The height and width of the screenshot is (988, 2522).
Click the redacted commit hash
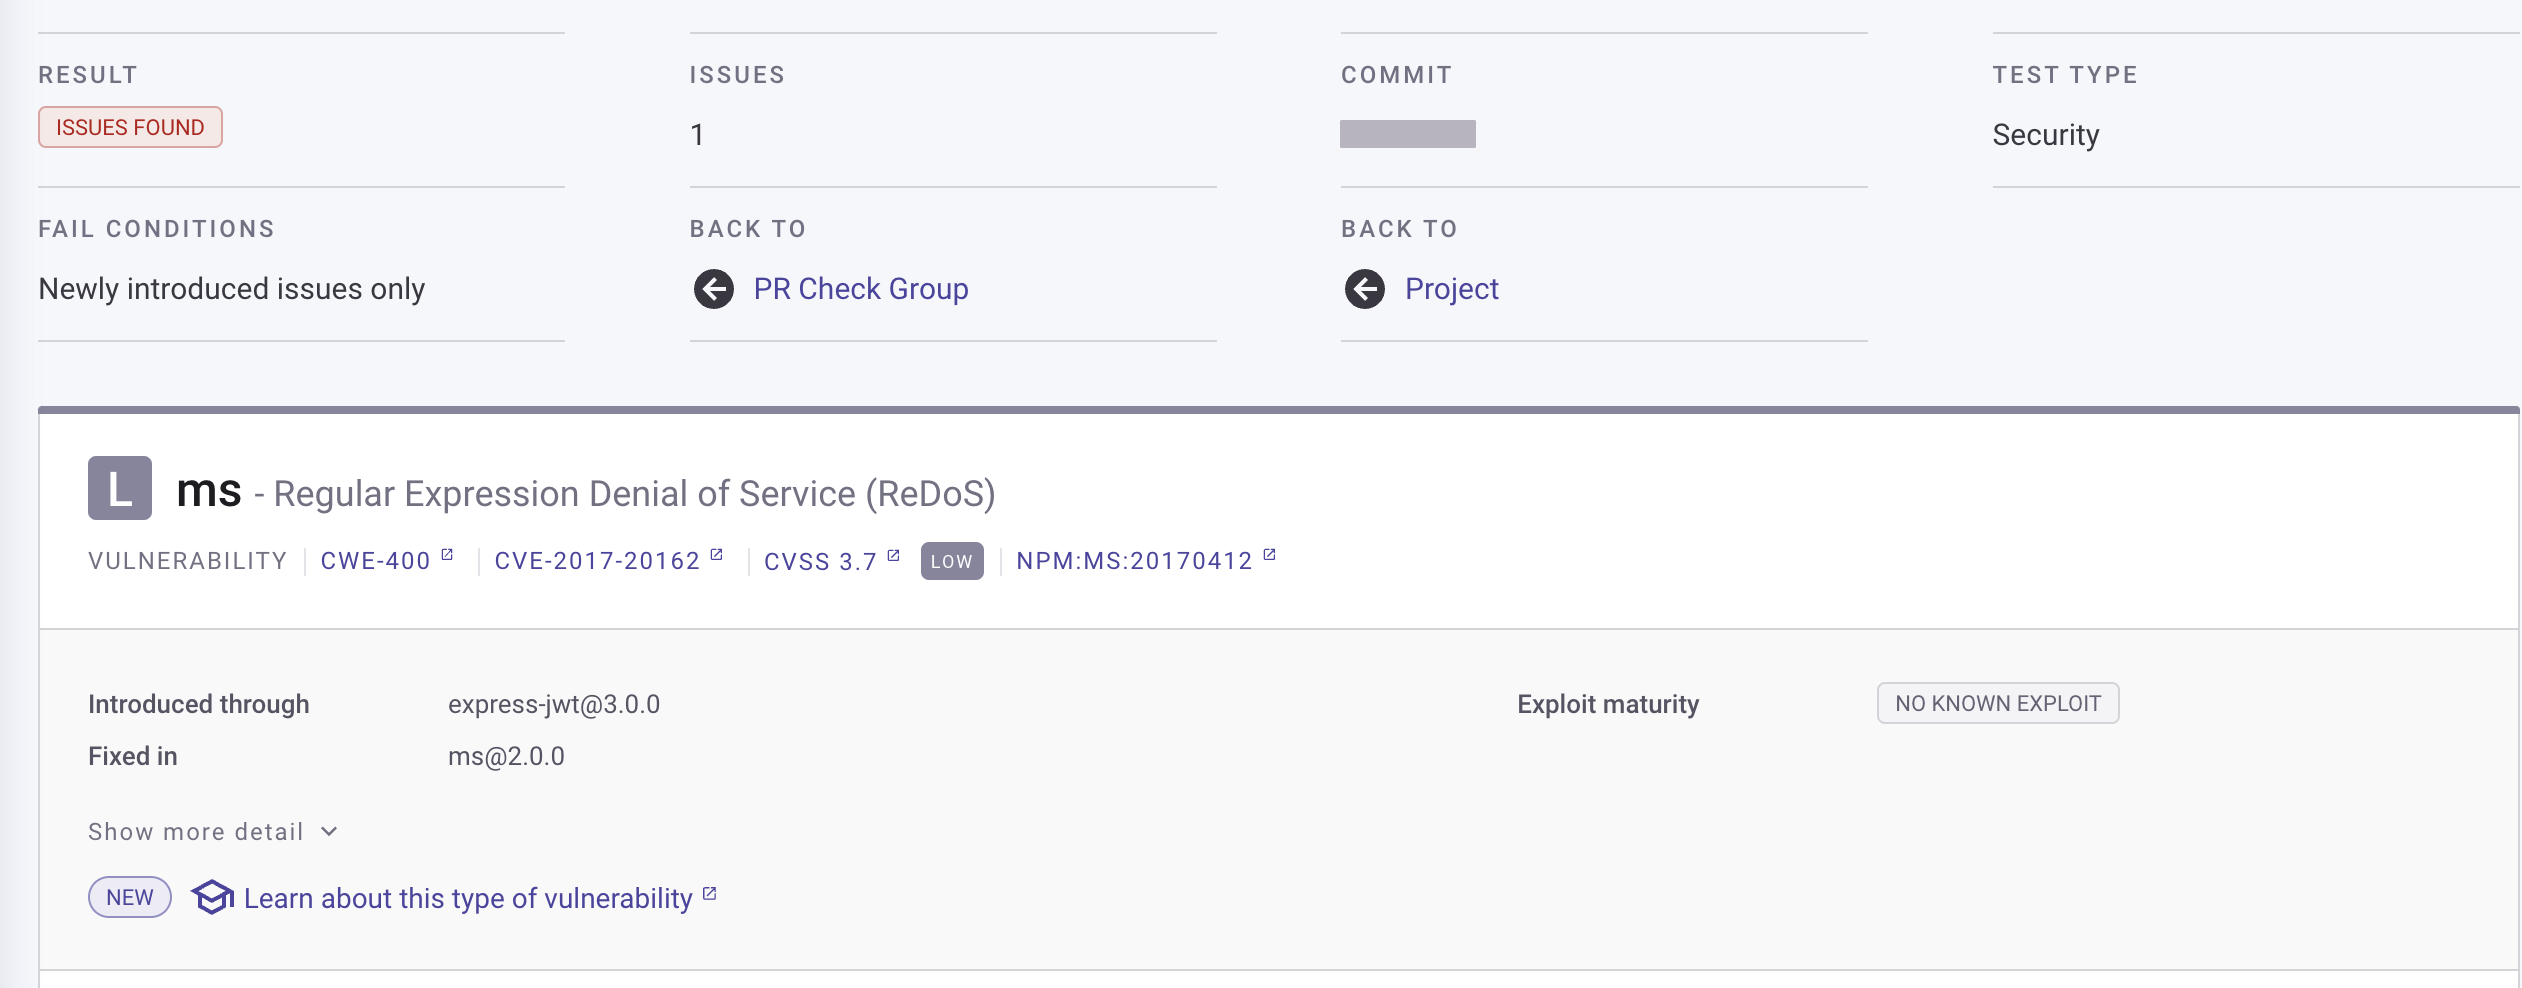[x=1407, y=134]
